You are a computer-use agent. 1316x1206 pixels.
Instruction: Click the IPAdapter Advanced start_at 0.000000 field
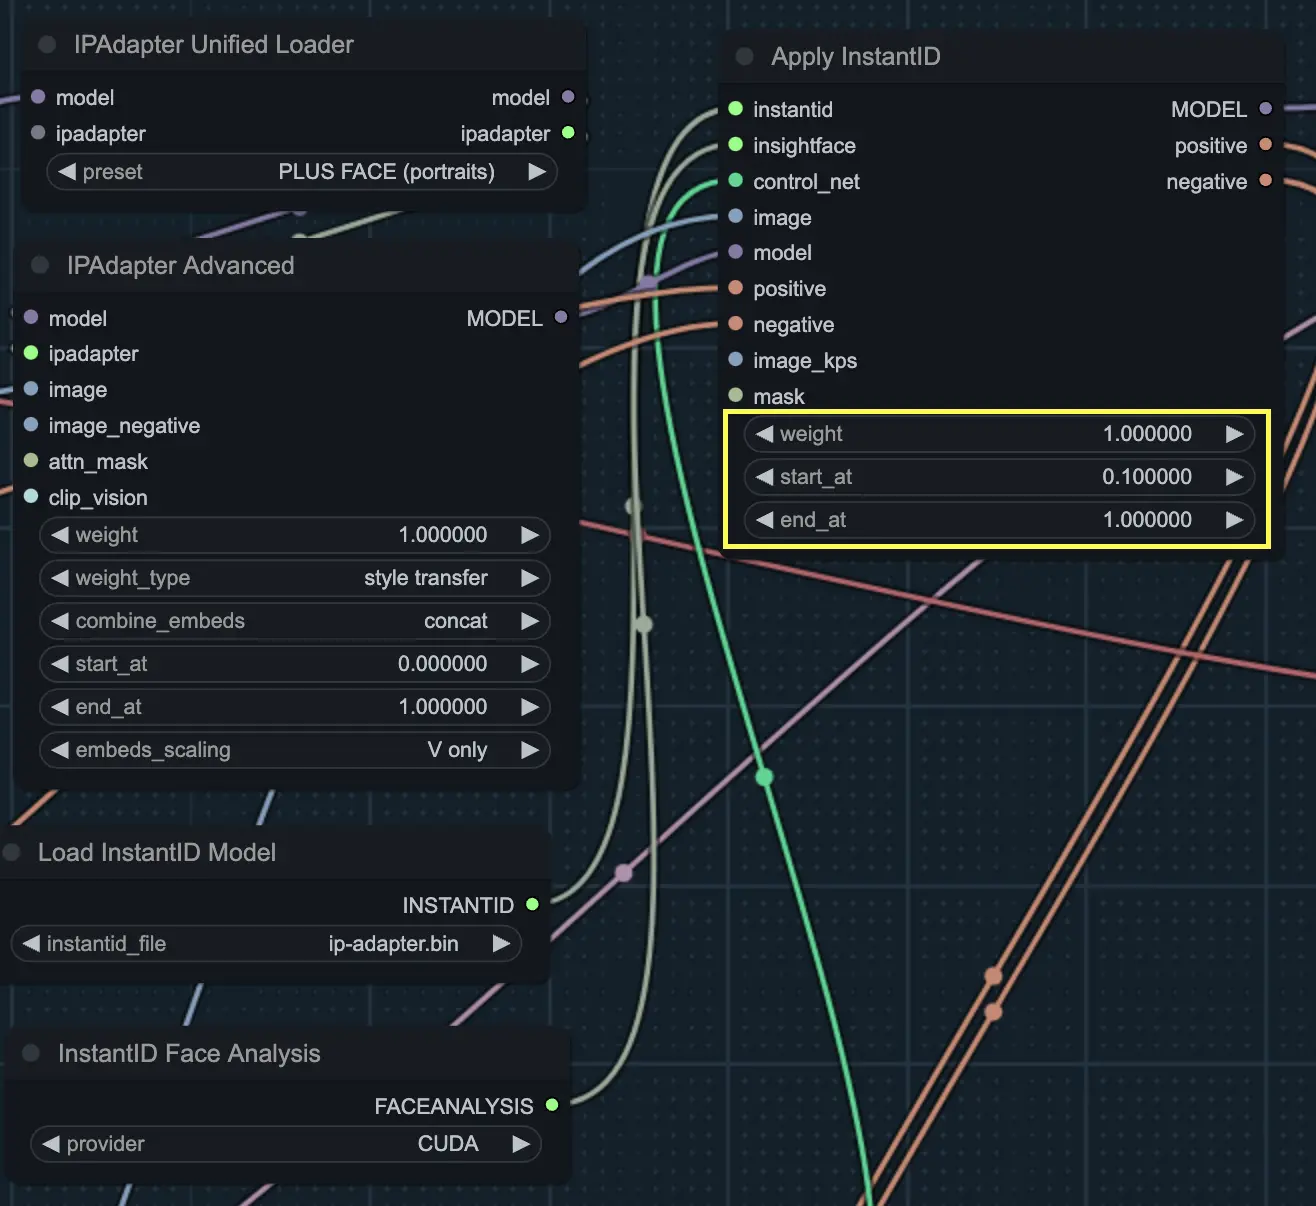tap(295, 664)
